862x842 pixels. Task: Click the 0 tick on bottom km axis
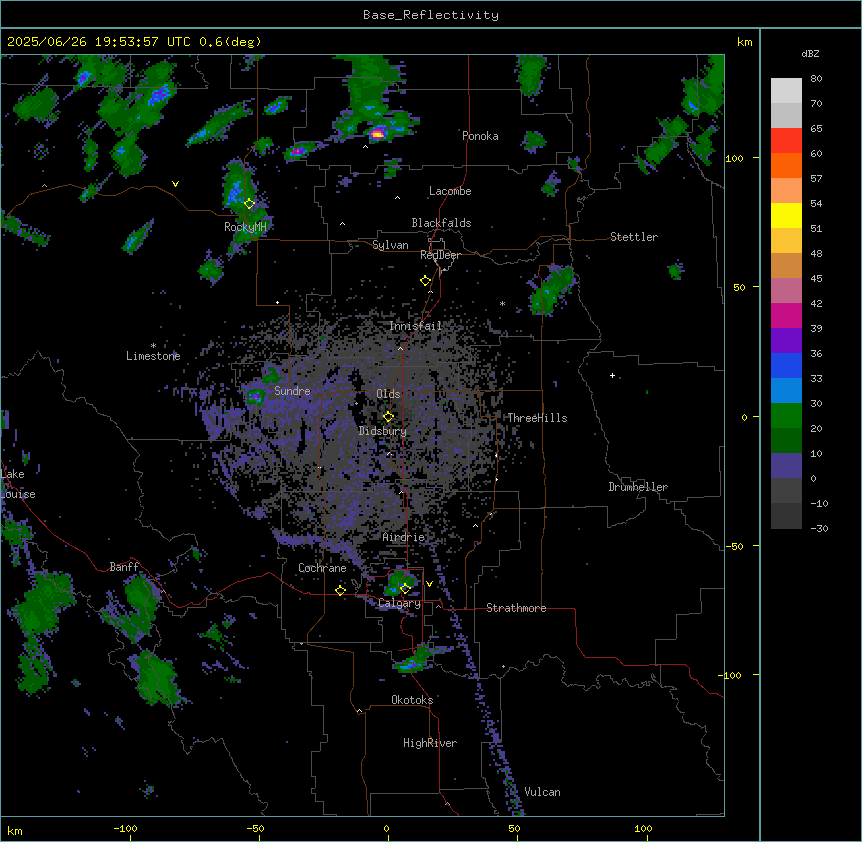click(x=386, y=828)
